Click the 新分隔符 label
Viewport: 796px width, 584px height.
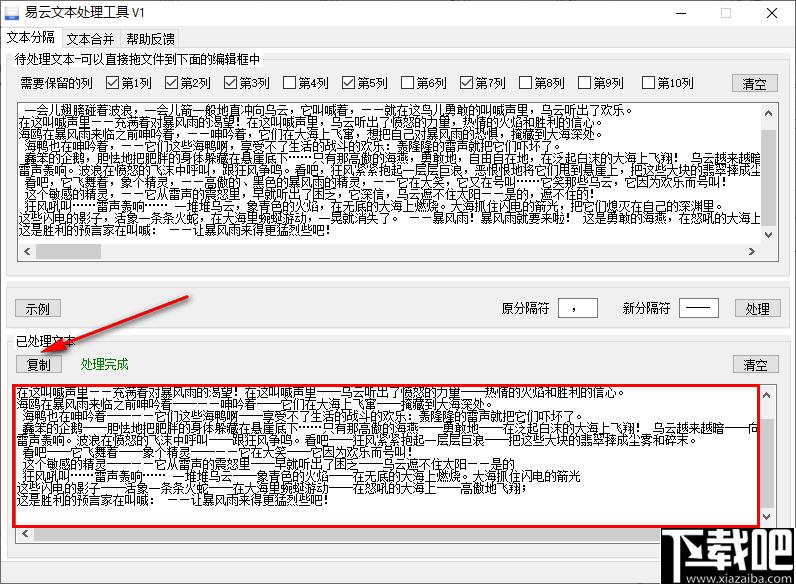(x=646, y=308)
